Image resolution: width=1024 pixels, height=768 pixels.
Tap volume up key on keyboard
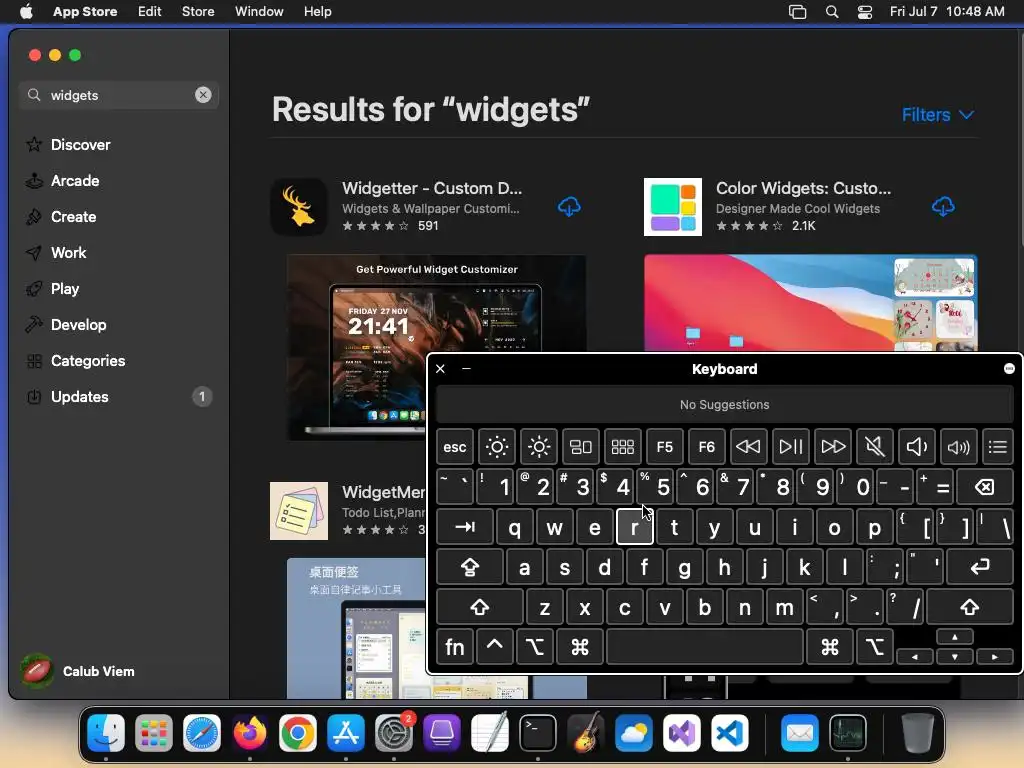(959, 447)
